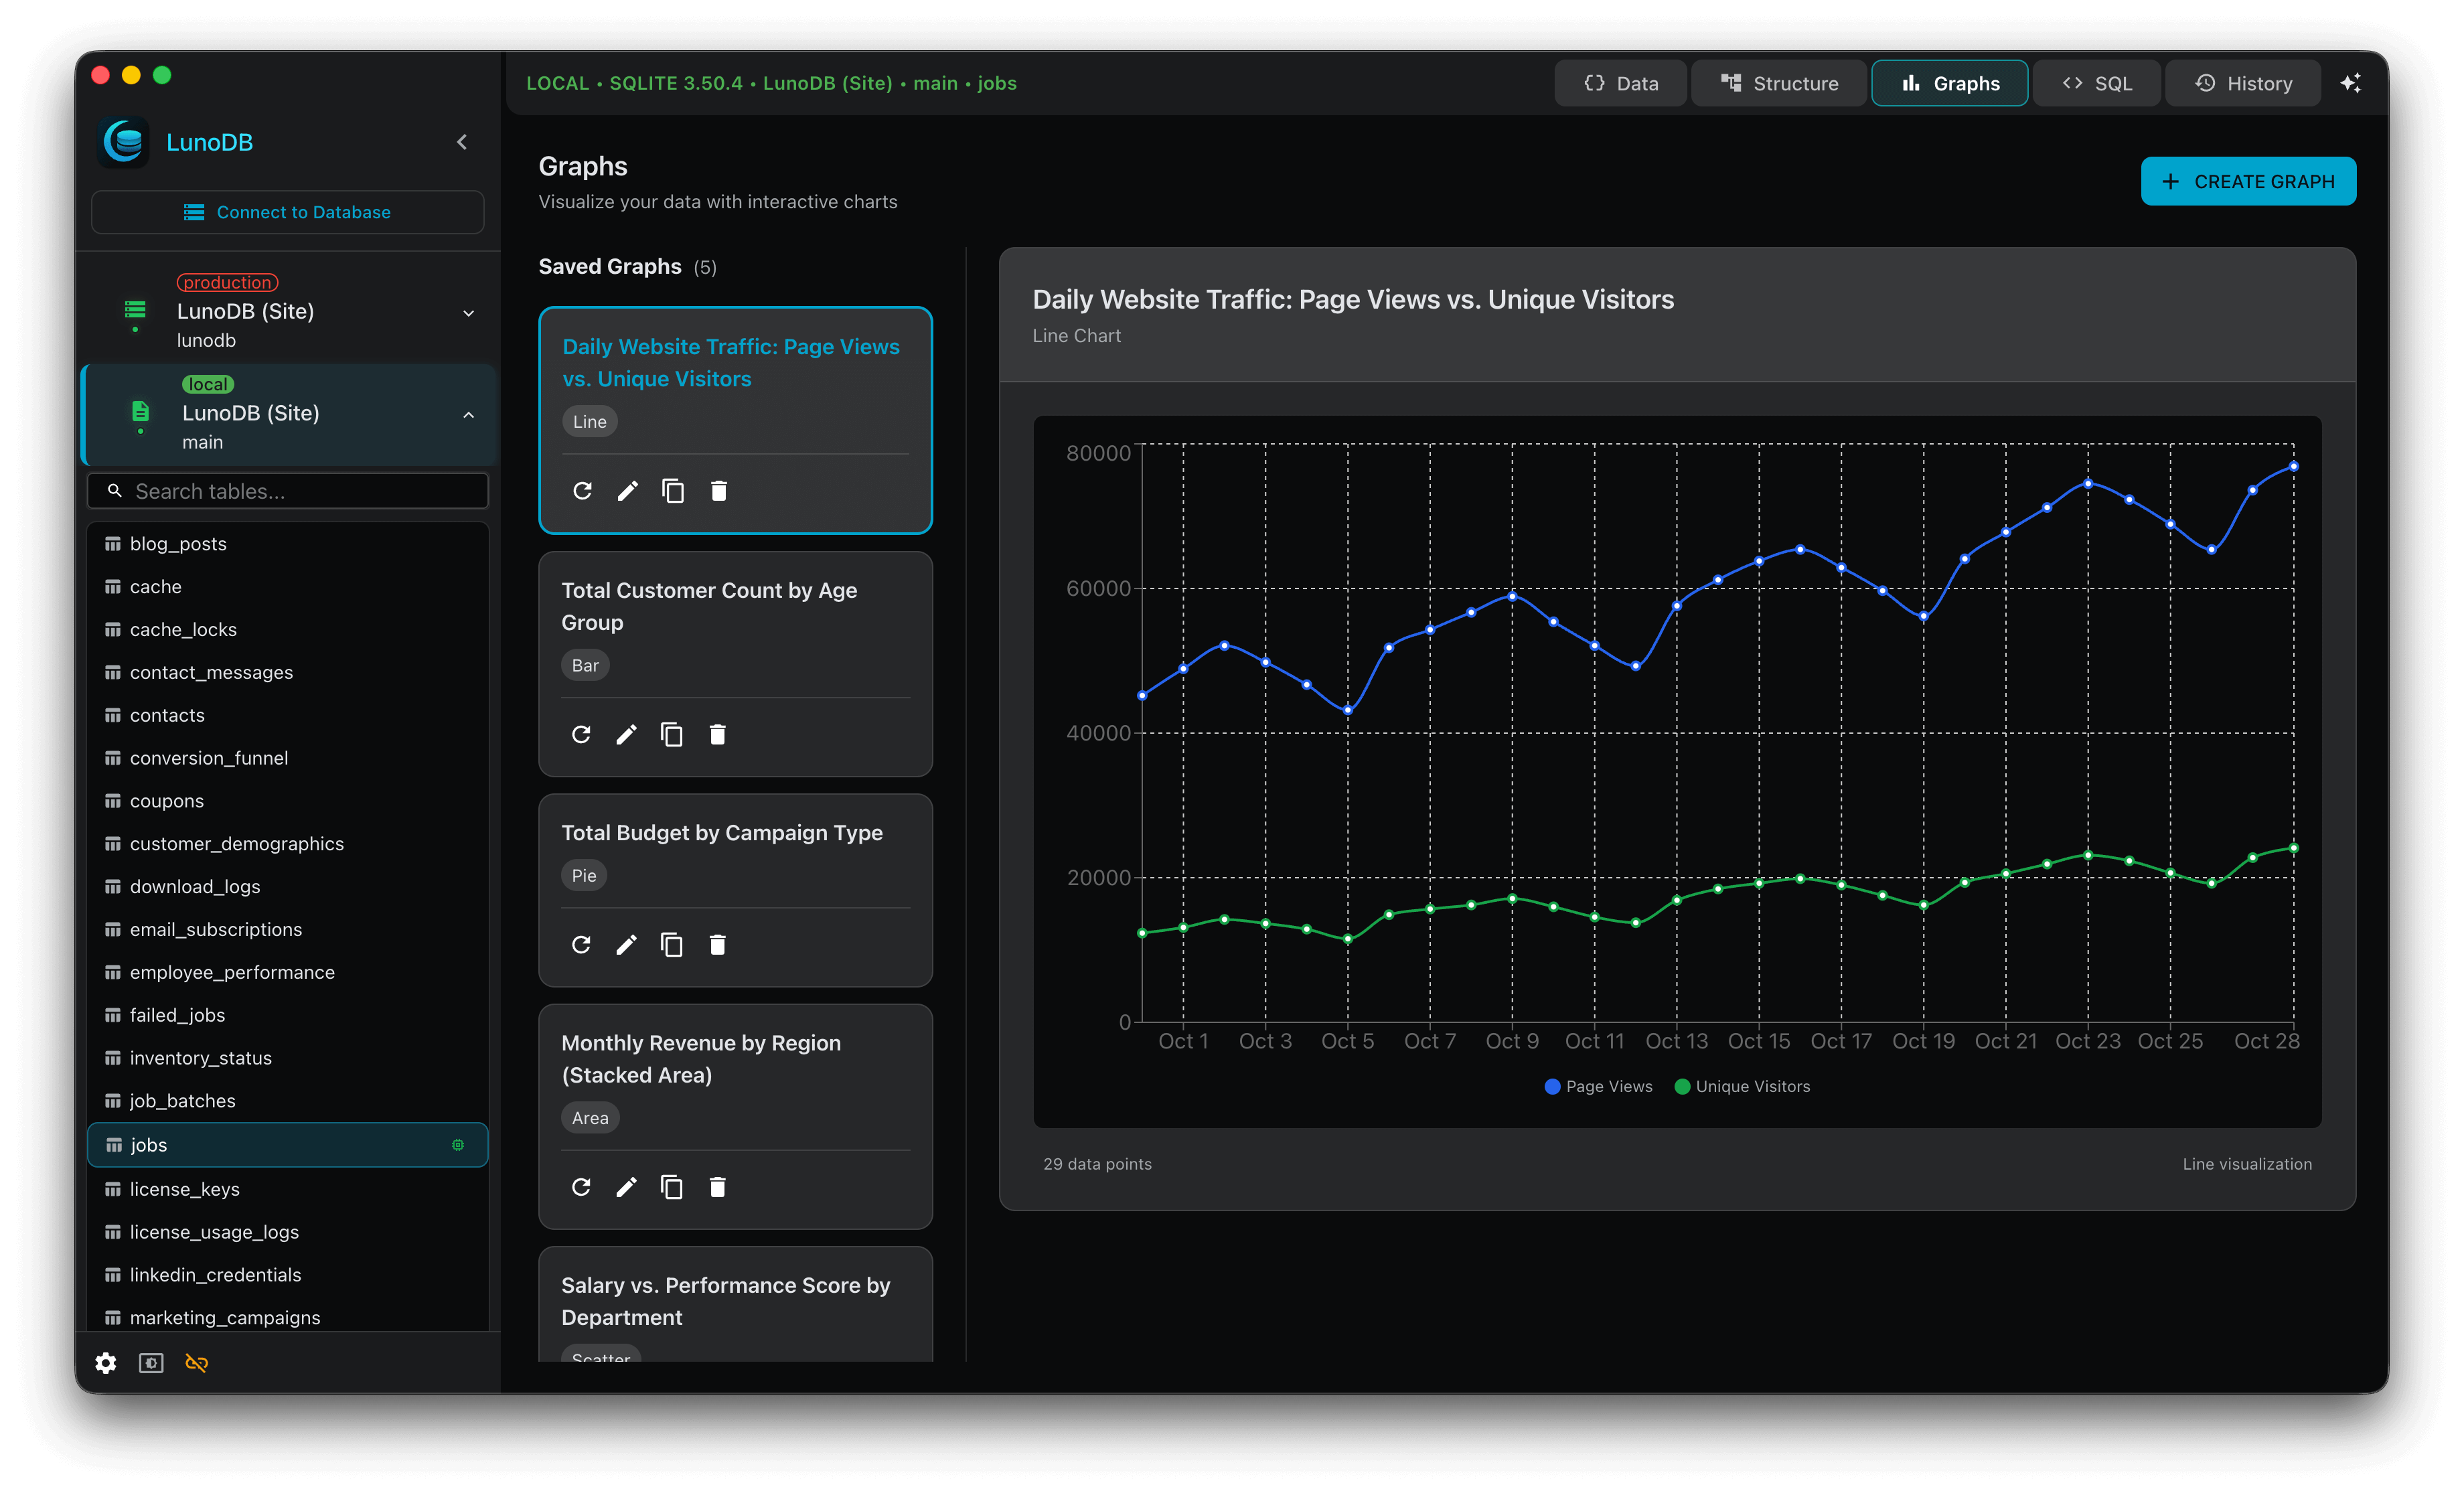Open the license_keys table
Screen dimensions: 2464x1493
[288, 1189]
